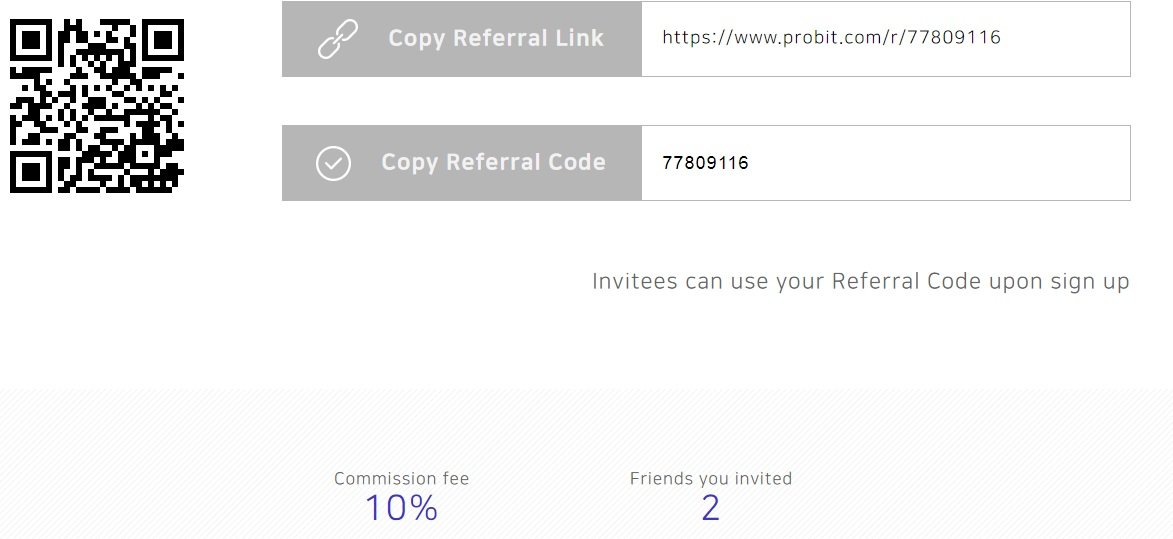Click the 10% commission value
Screen dimensions: 1173x539
point(401,508)
